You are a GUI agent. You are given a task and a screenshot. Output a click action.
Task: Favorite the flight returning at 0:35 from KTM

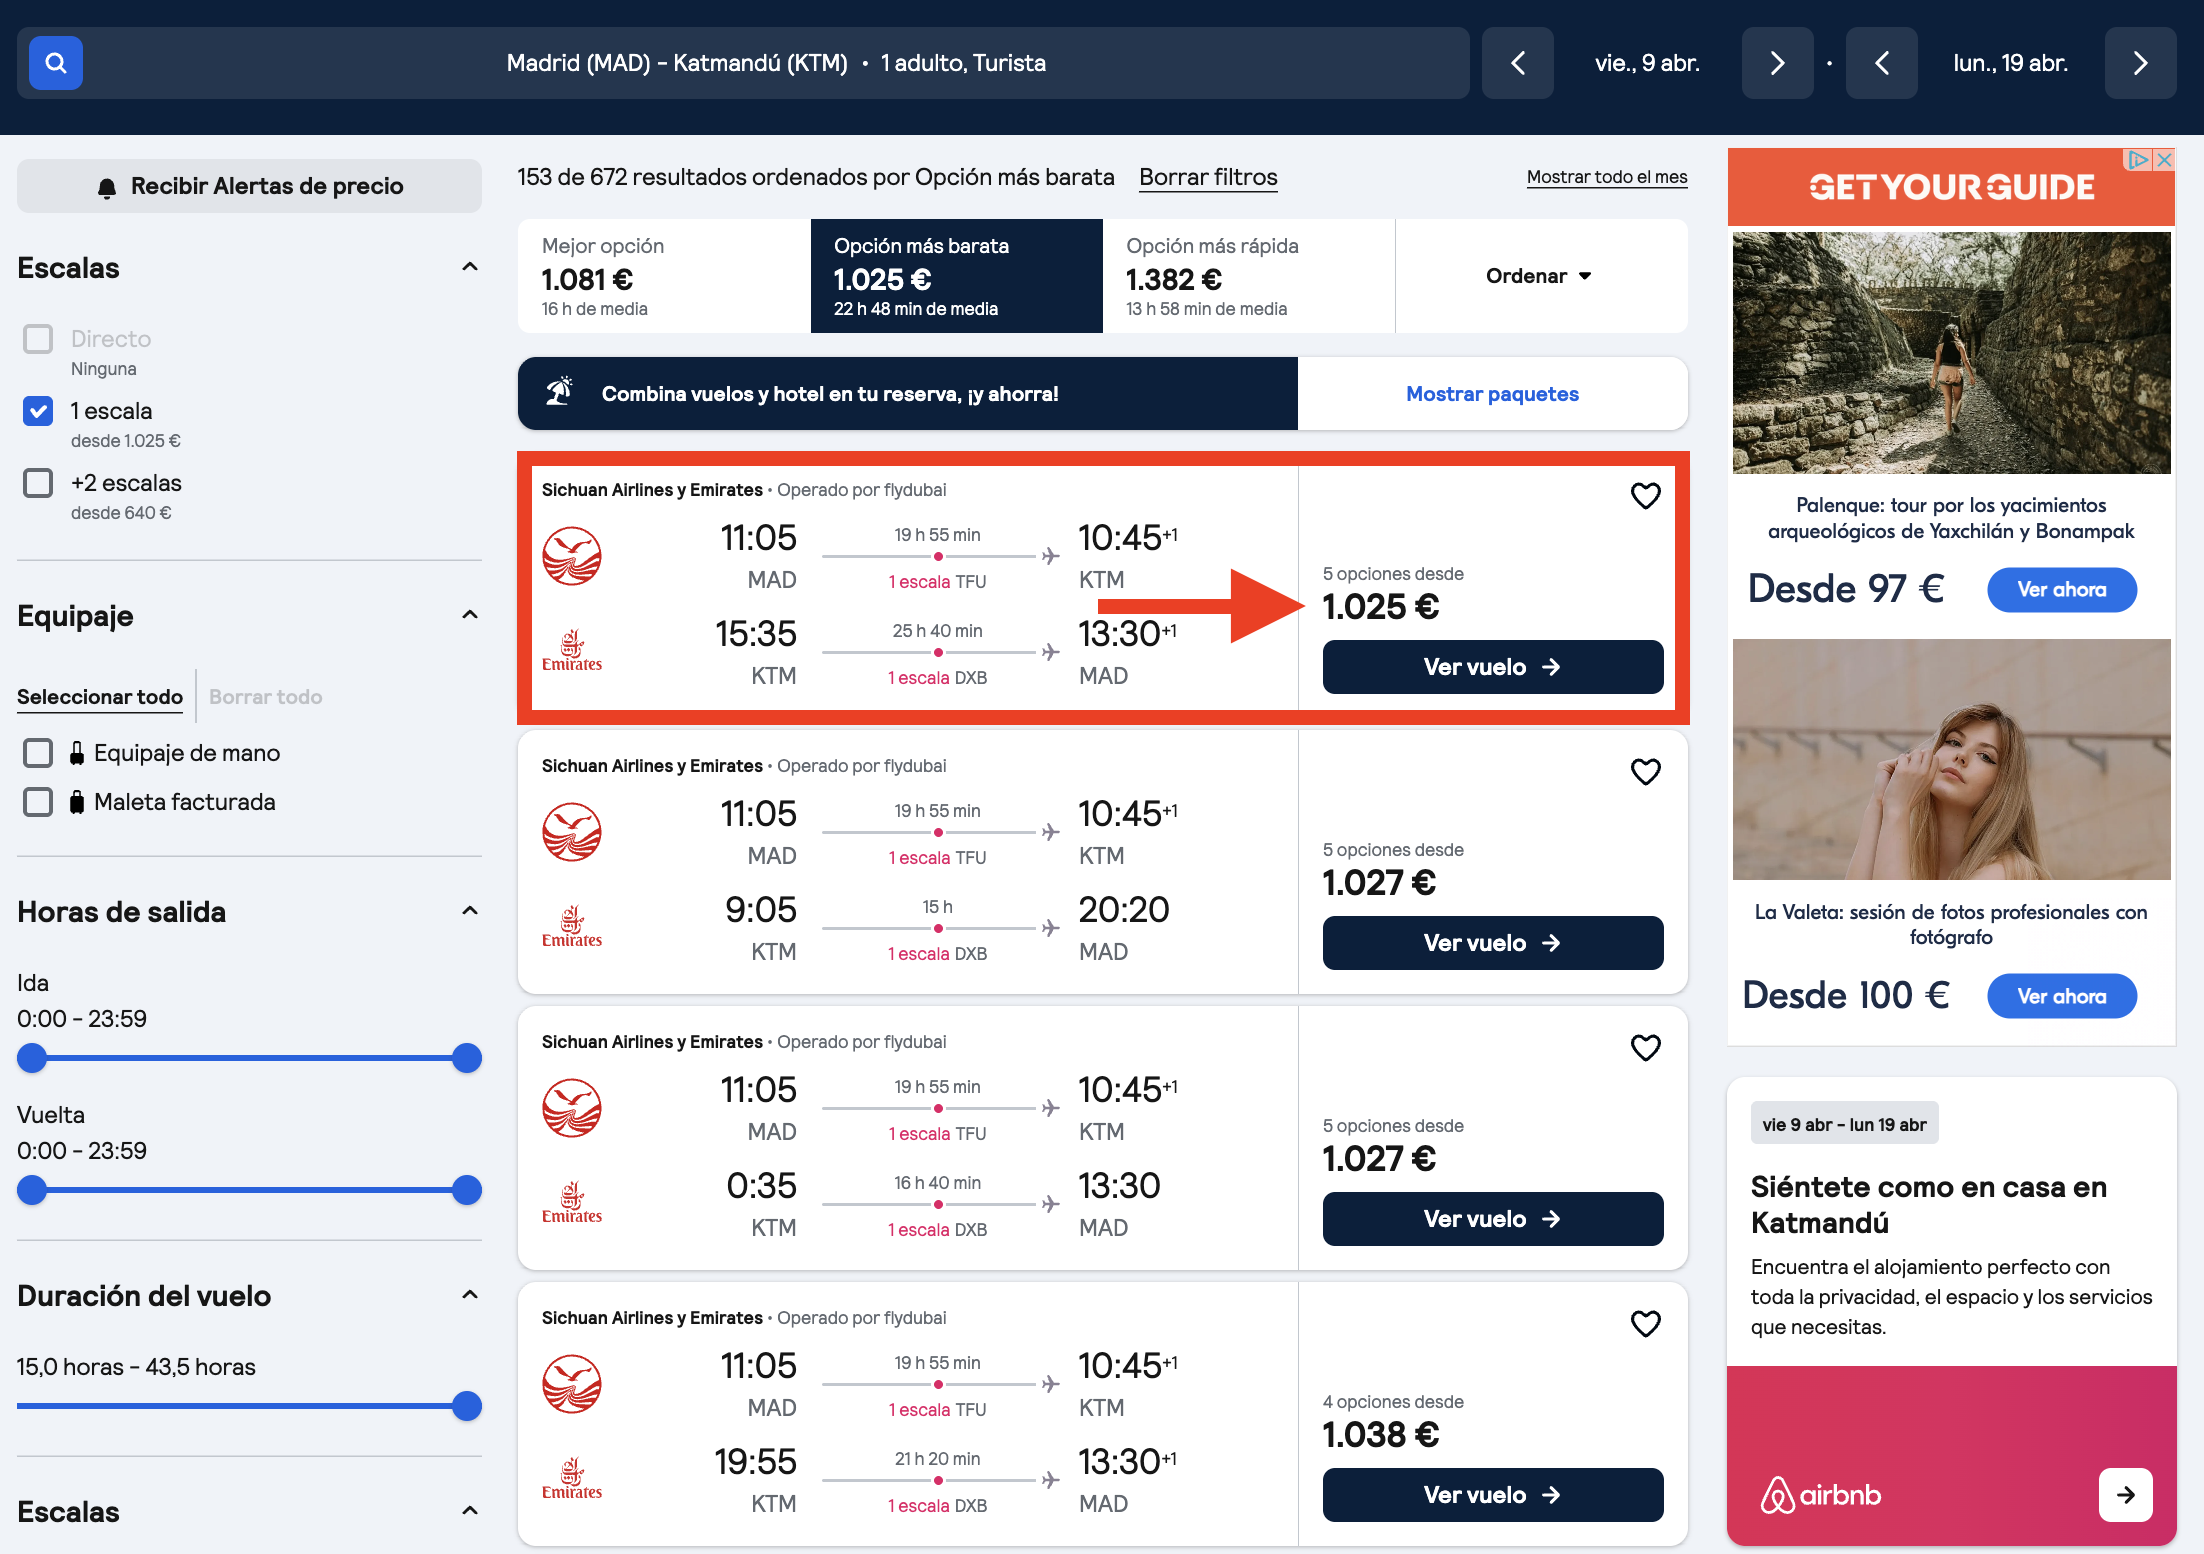click(1645, 1048)
